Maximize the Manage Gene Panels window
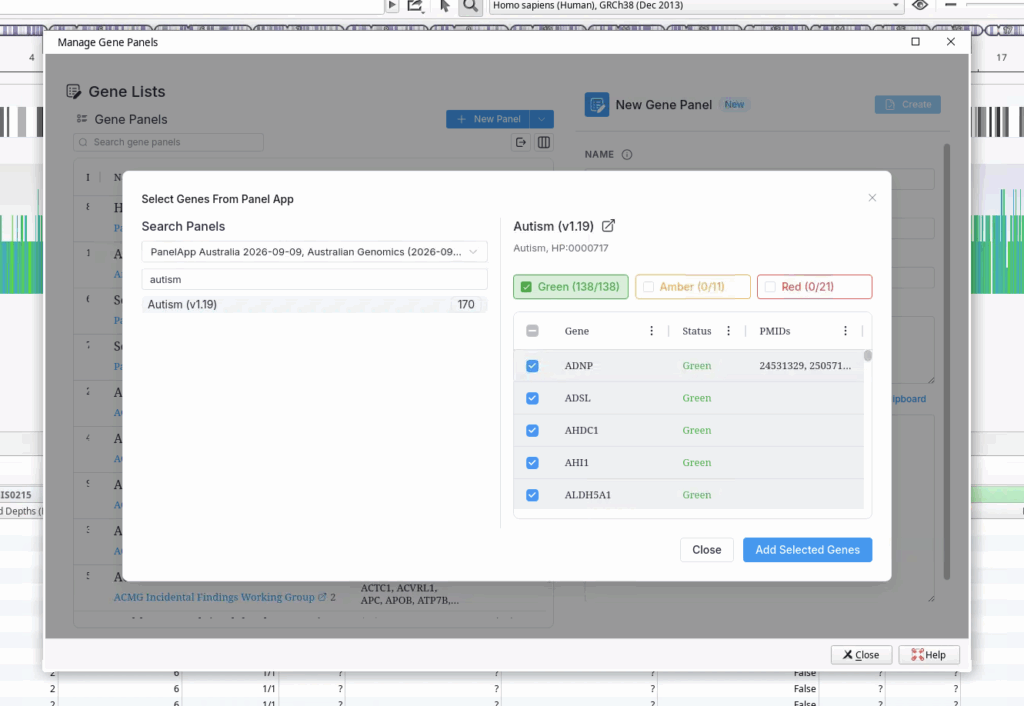The height and width of the screenshot is (706, 1024). coord(916,42)
